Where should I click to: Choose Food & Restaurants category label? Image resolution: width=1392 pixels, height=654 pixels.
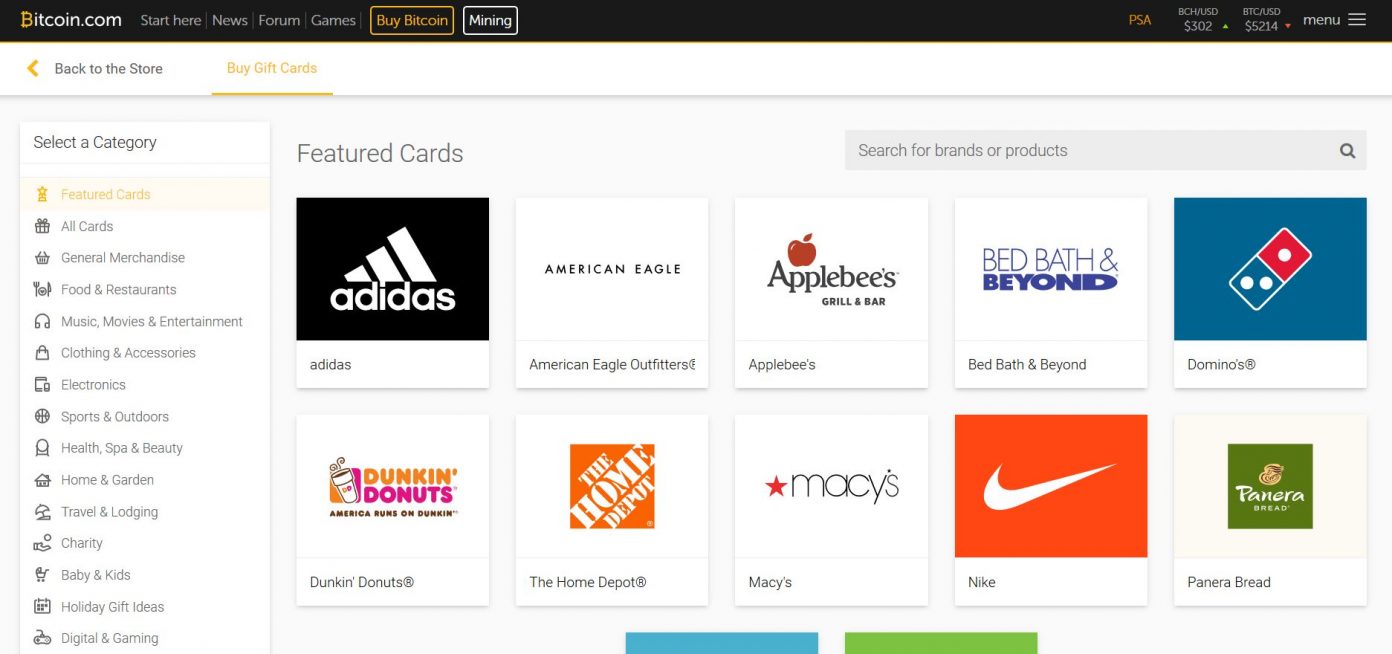click(118, 290)
